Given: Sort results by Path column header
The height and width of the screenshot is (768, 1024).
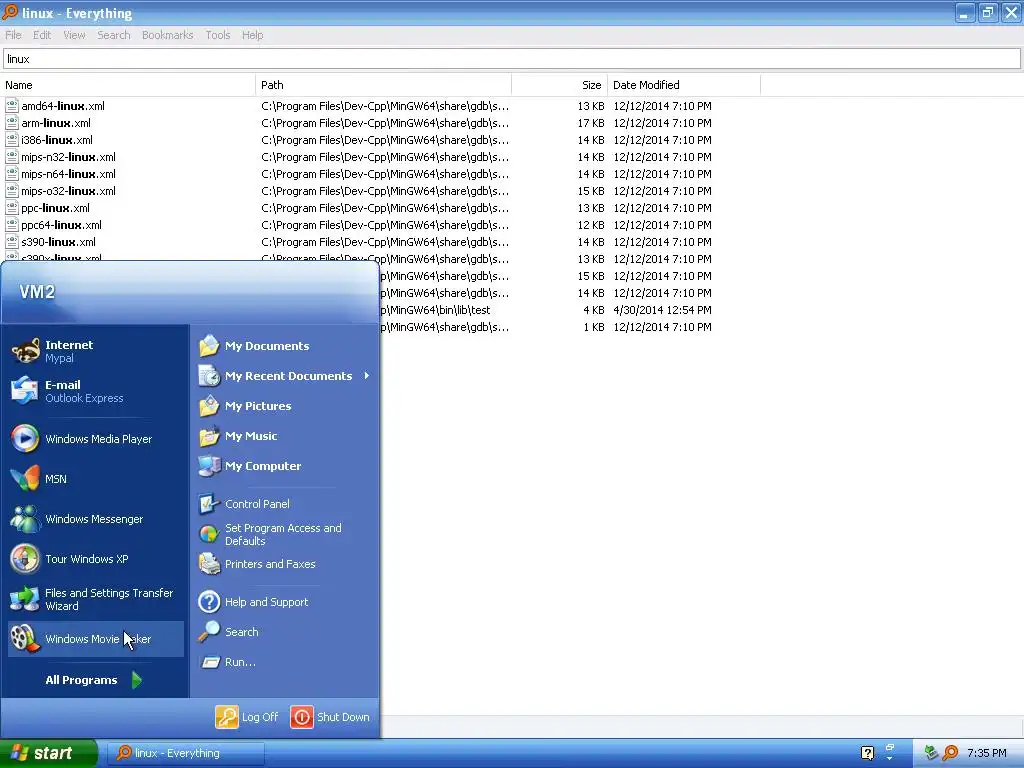Looking at the screenshot, I should pyautogui.click(x=383, y=85).
